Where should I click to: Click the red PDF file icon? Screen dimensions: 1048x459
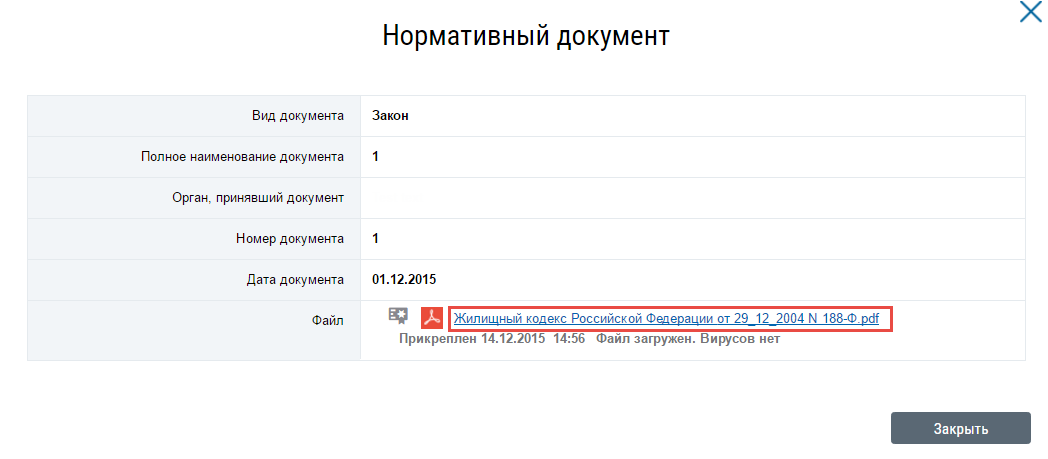pos(432,318)
